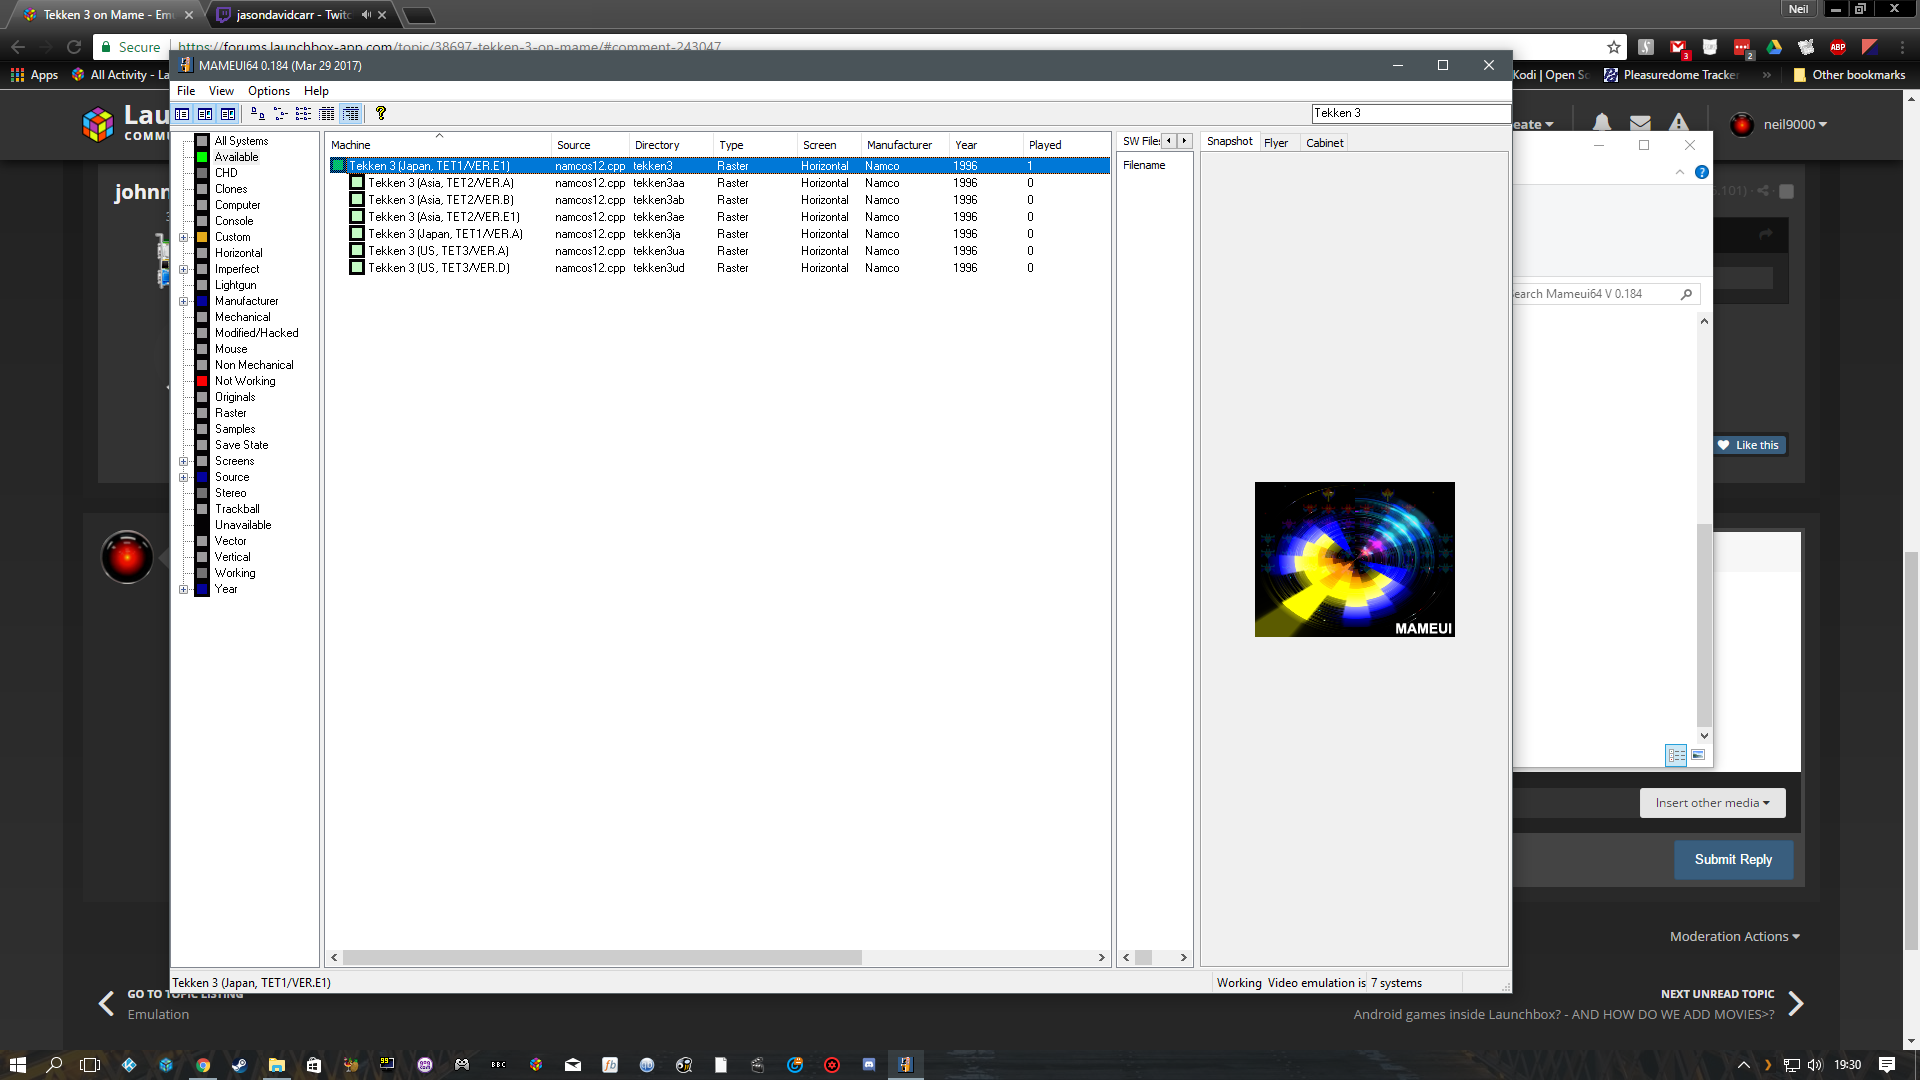Image resolution: width=1920 pixels, height=1080 pixels.
Task: Switch to the Flyer tab
Action: tap(1276, 143)
